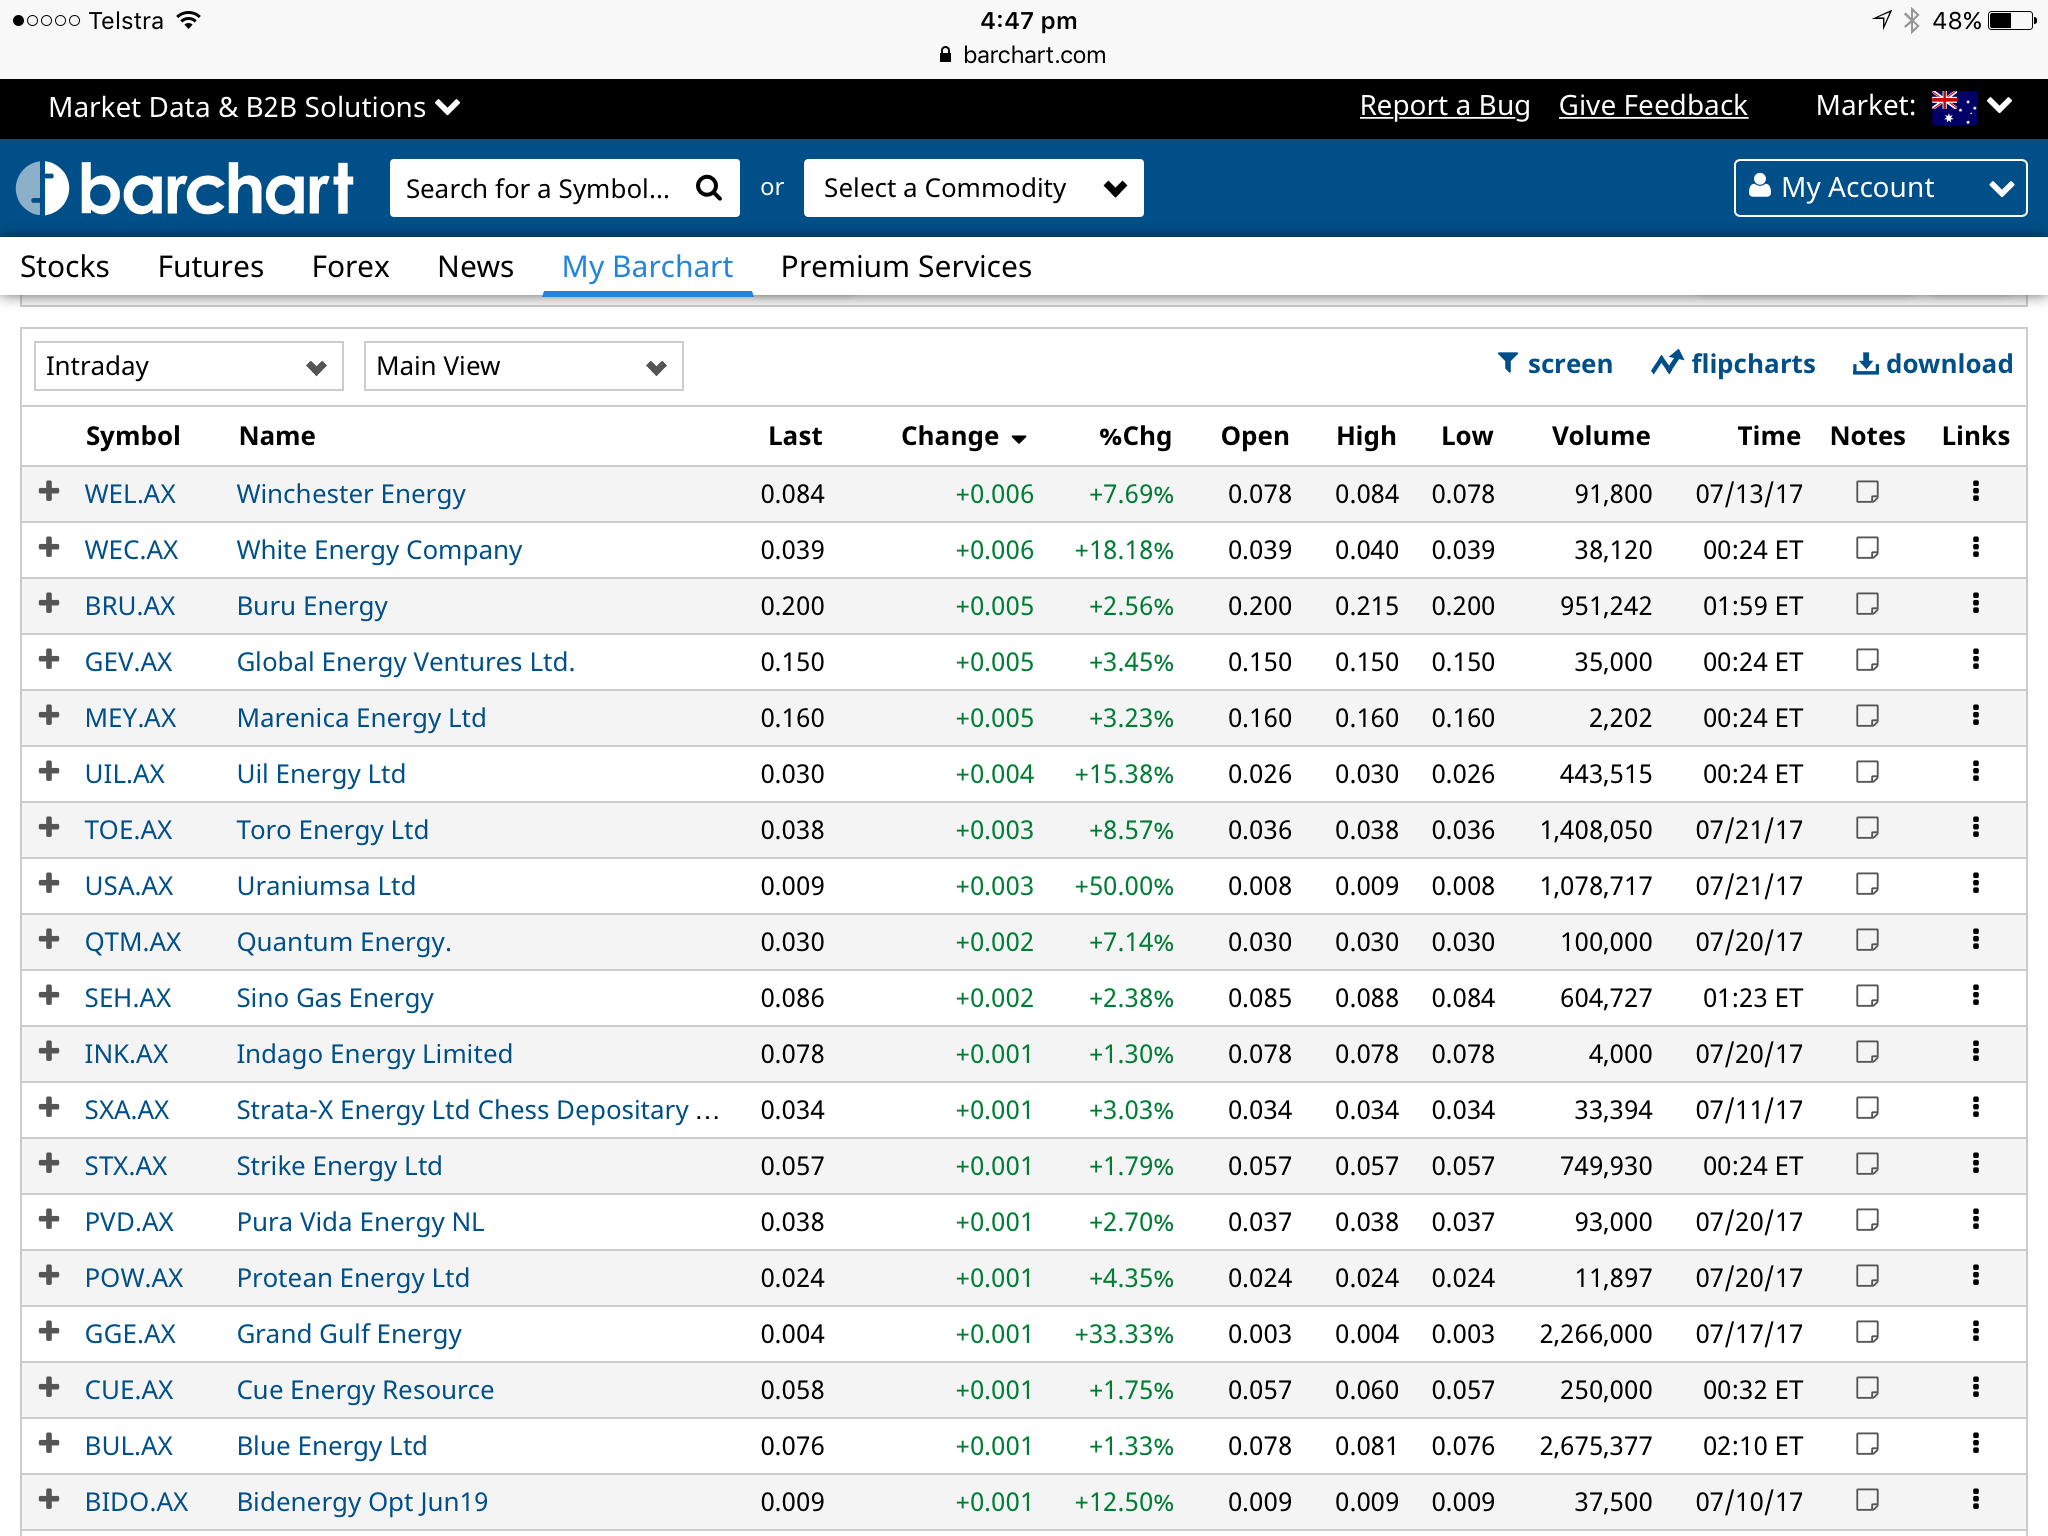2048x1536 pixels.
Task: Open links menu dots for POW.AX
Action: (1976, 1275)
